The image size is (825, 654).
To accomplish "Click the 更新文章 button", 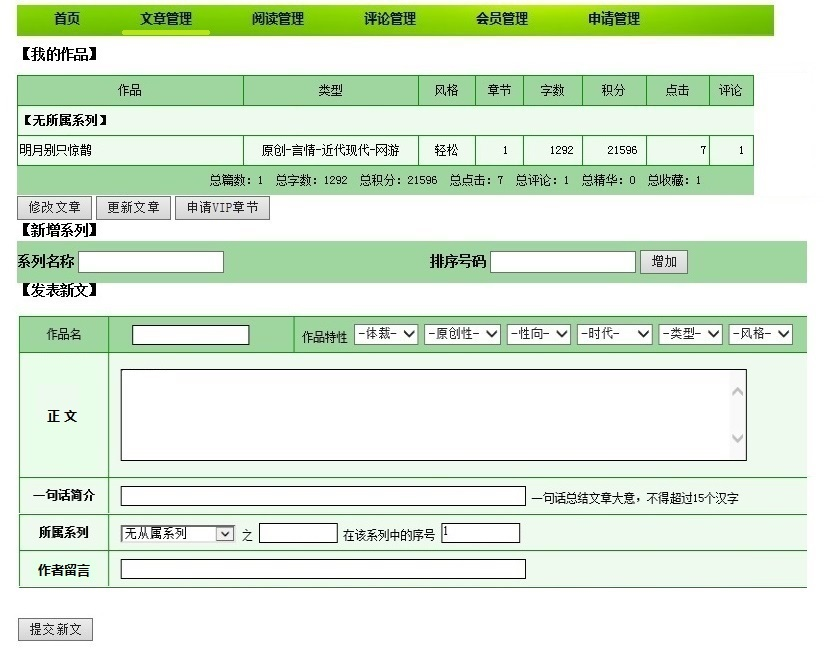I will (134, 208).
